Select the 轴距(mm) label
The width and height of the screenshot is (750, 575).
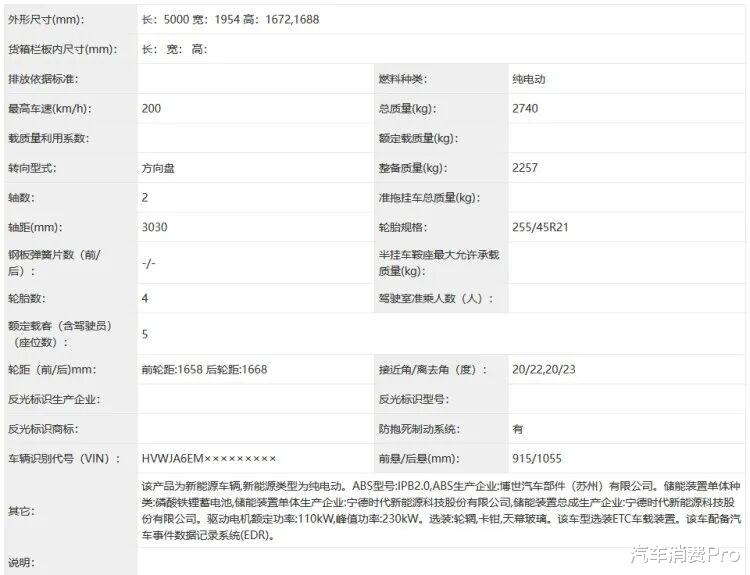pos(35,227)
